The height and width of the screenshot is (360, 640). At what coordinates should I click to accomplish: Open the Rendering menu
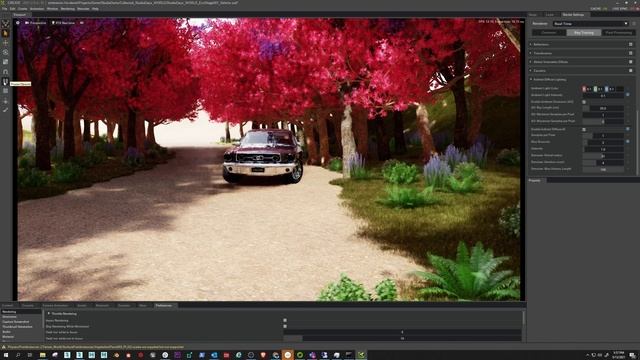[68, 9]
